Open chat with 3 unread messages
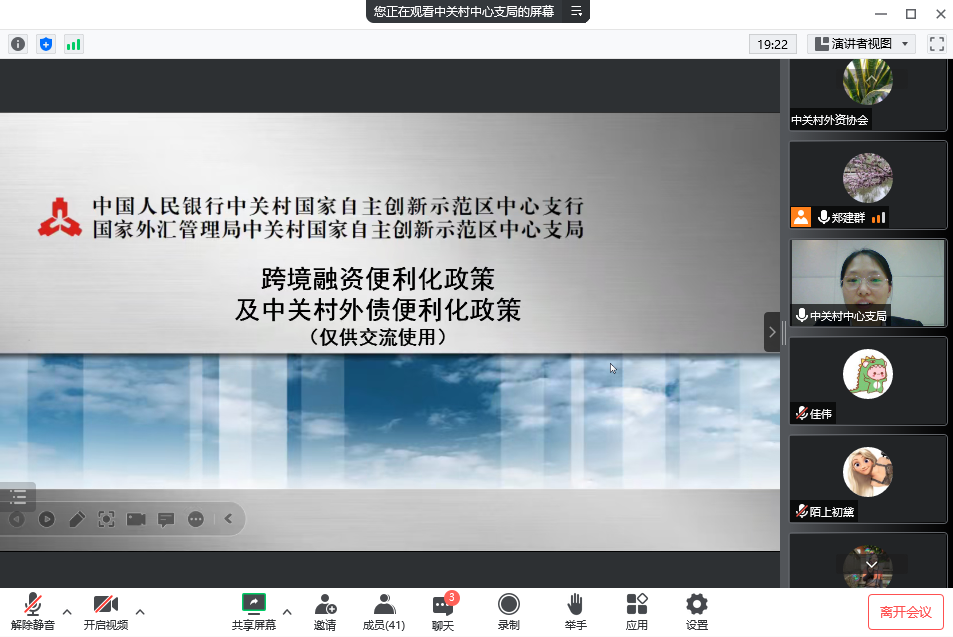953x637 pixels. [x=443, y=611]
